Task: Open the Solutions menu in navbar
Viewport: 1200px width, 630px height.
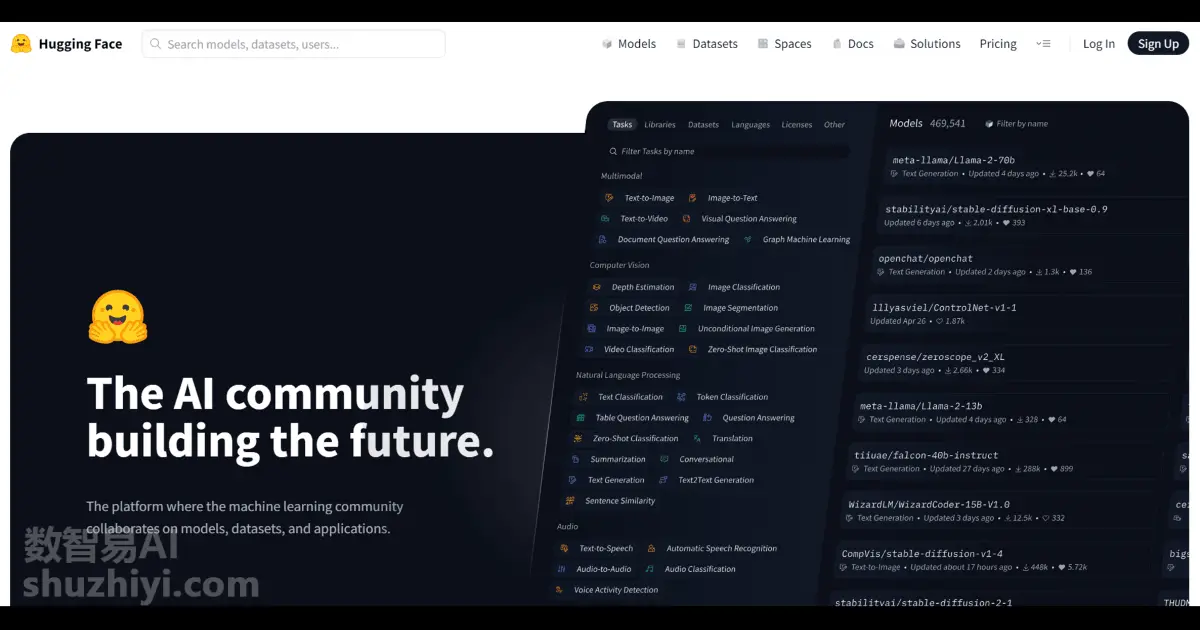Action: pos(935,44)
